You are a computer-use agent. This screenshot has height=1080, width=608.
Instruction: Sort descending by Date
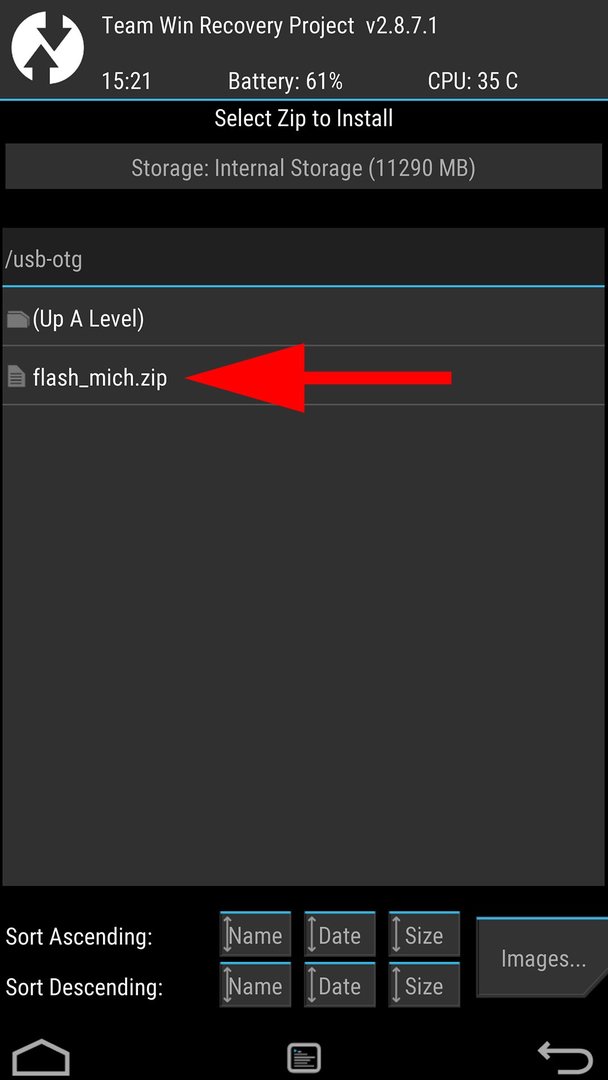tap(340, 985)
